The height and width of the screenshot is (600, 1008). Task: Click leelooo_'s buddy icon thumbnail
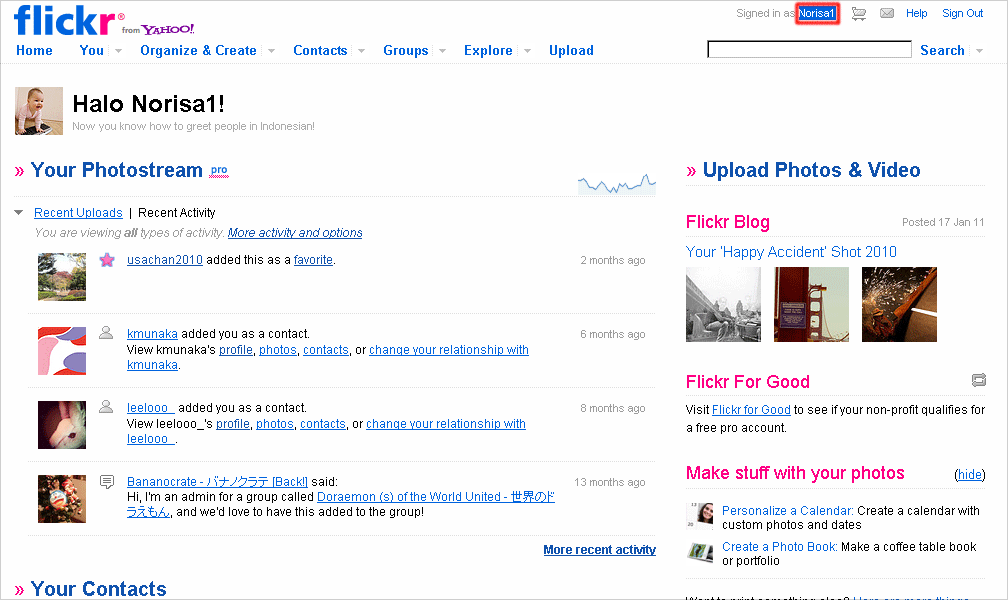point(62,424)
